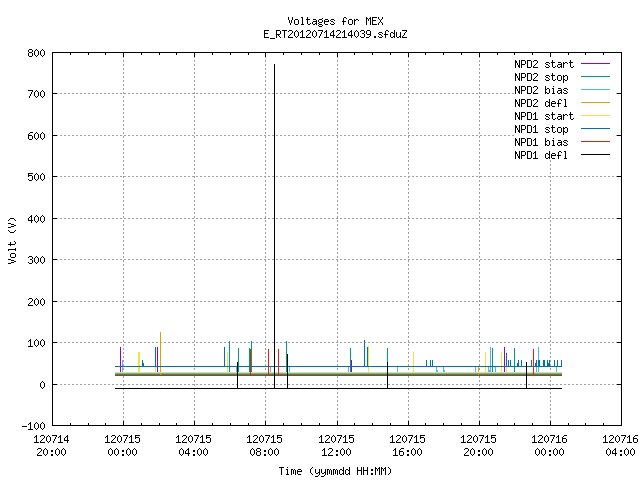
Task: Click the '120714 20:00' x-axis tick label
Action: tap(51, 446)
